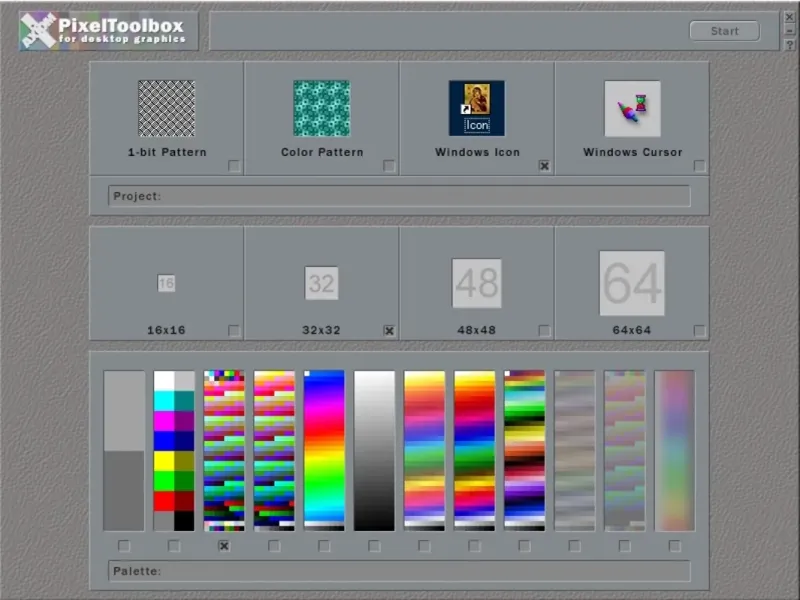Click the 48x48 label

pyautogui.click(x=477, y=330)
